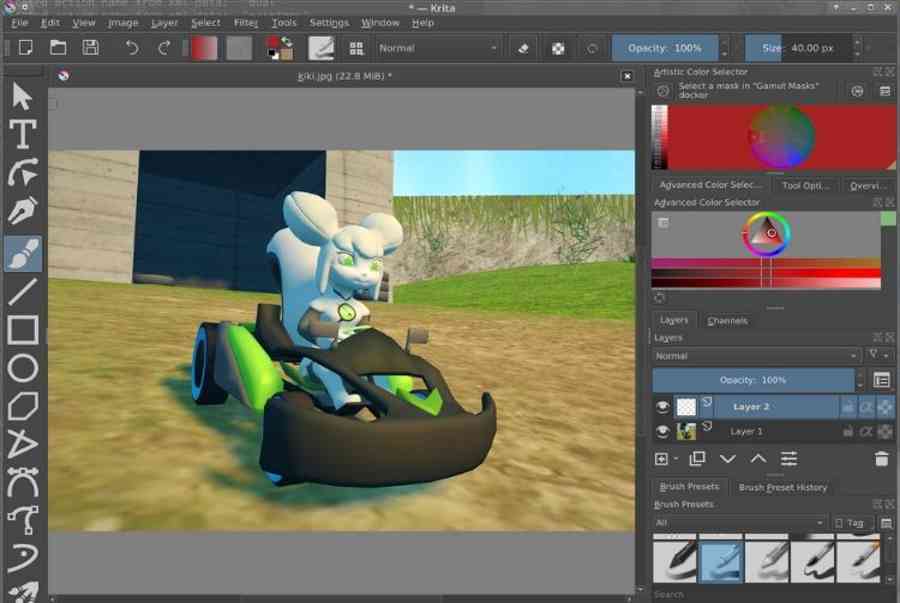
Task: Select the Text tool in toolbox
Action: [22, 134]
